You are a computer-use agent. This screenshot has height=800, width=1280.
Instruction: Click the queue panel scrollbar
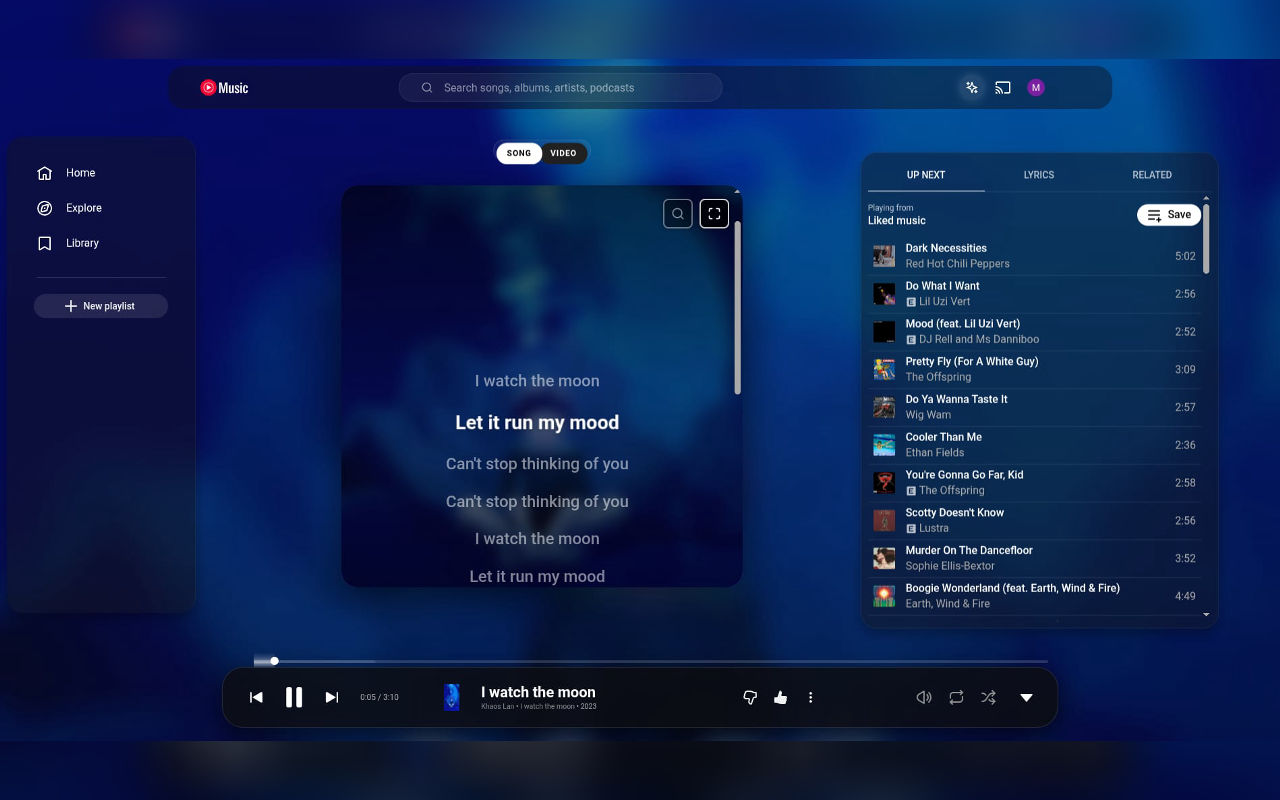tap(1206, 240)
